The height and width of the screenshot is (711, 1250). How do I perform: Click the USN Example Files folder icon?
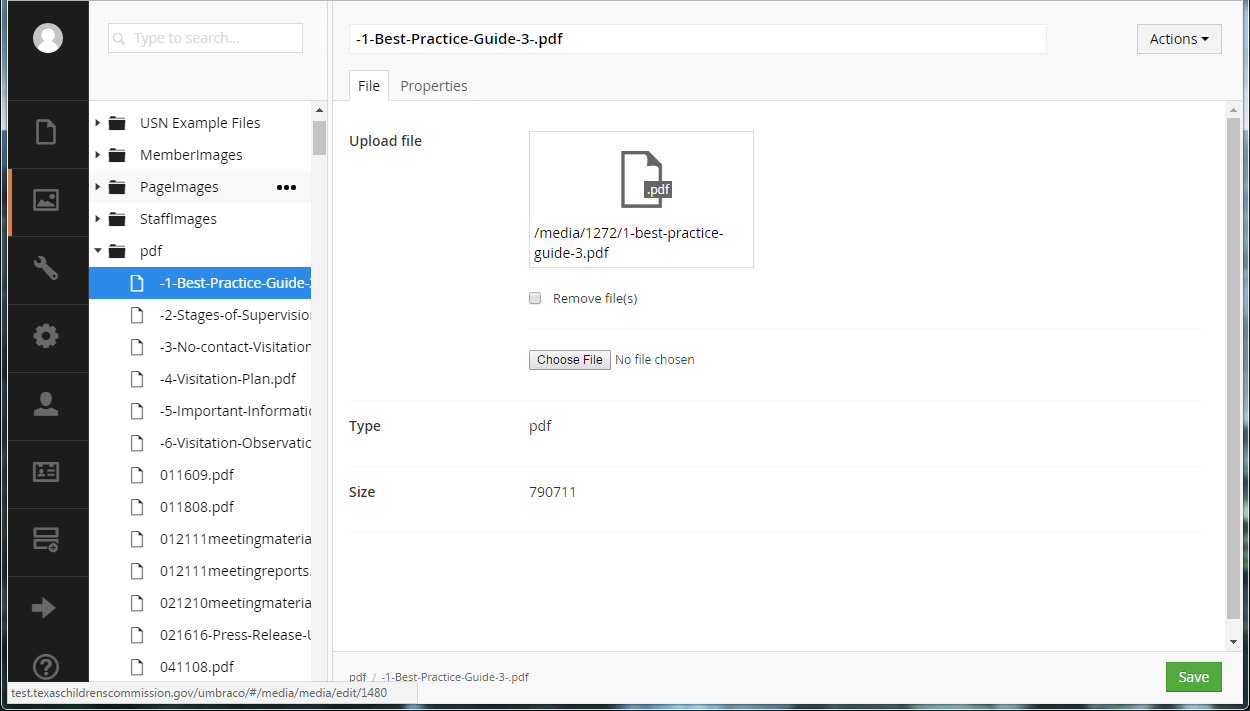(x=117, y=123)
